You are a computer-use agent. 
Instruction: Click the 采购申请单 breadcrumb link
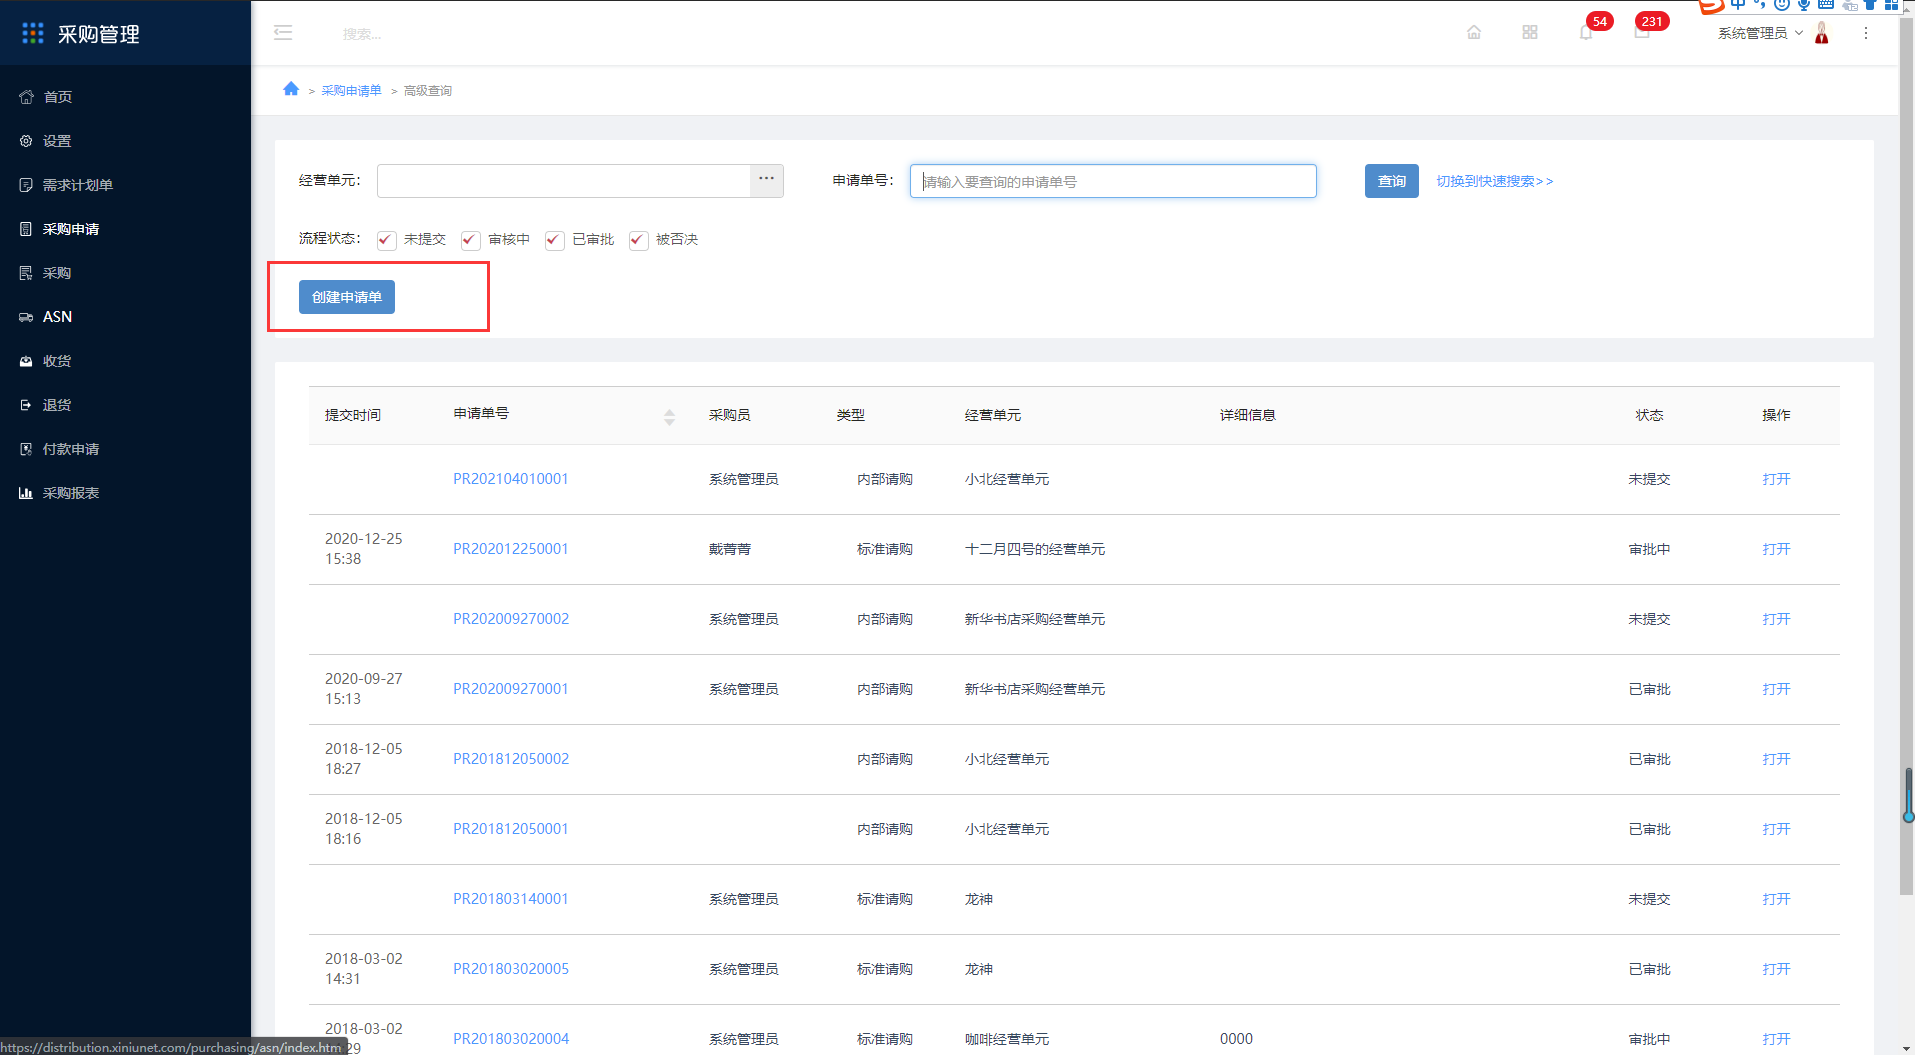coord(351,90)
